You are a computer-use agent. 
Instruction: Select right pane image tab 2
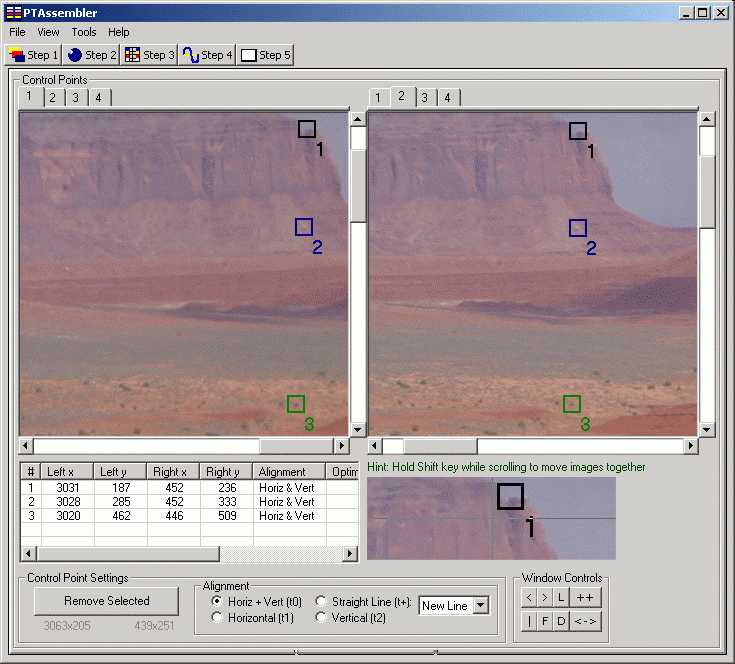pos(401,97)
